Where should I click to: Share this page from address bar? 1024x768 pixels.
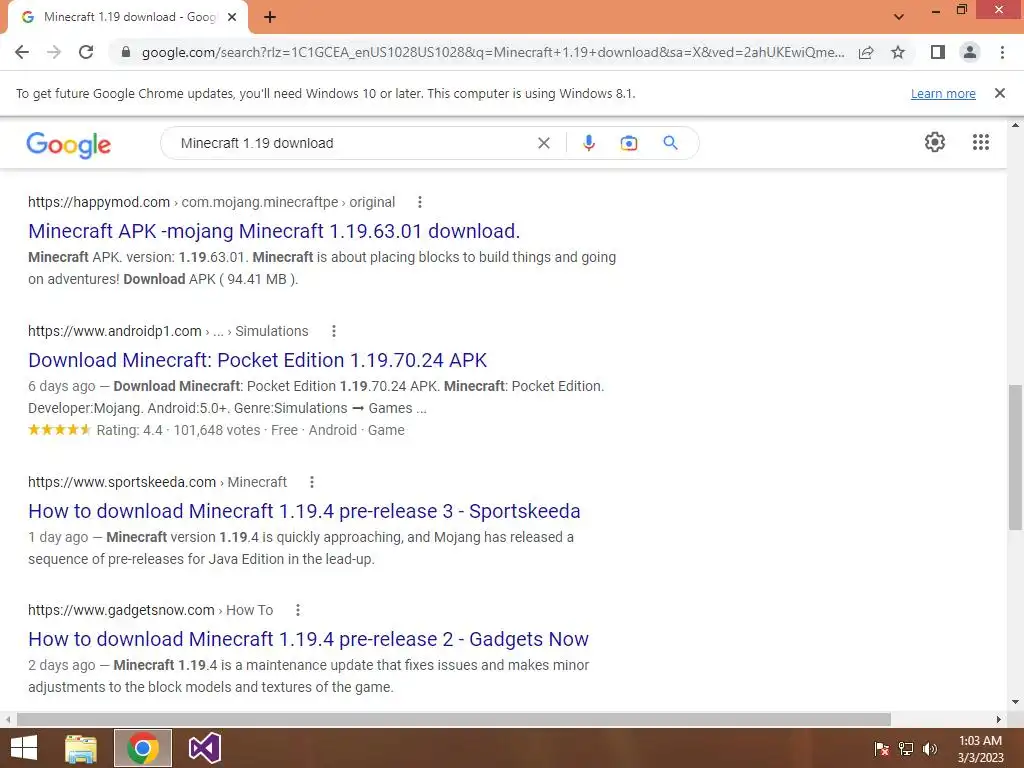[x=866, y=52]
